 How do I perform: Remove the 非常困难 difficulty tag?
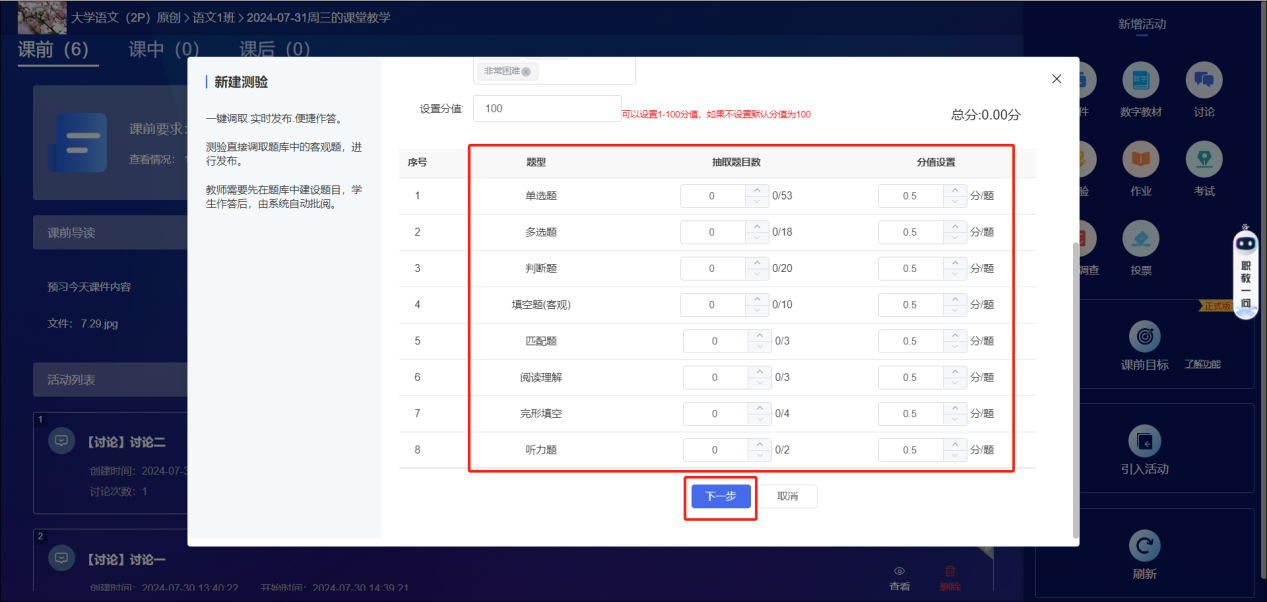526,72
